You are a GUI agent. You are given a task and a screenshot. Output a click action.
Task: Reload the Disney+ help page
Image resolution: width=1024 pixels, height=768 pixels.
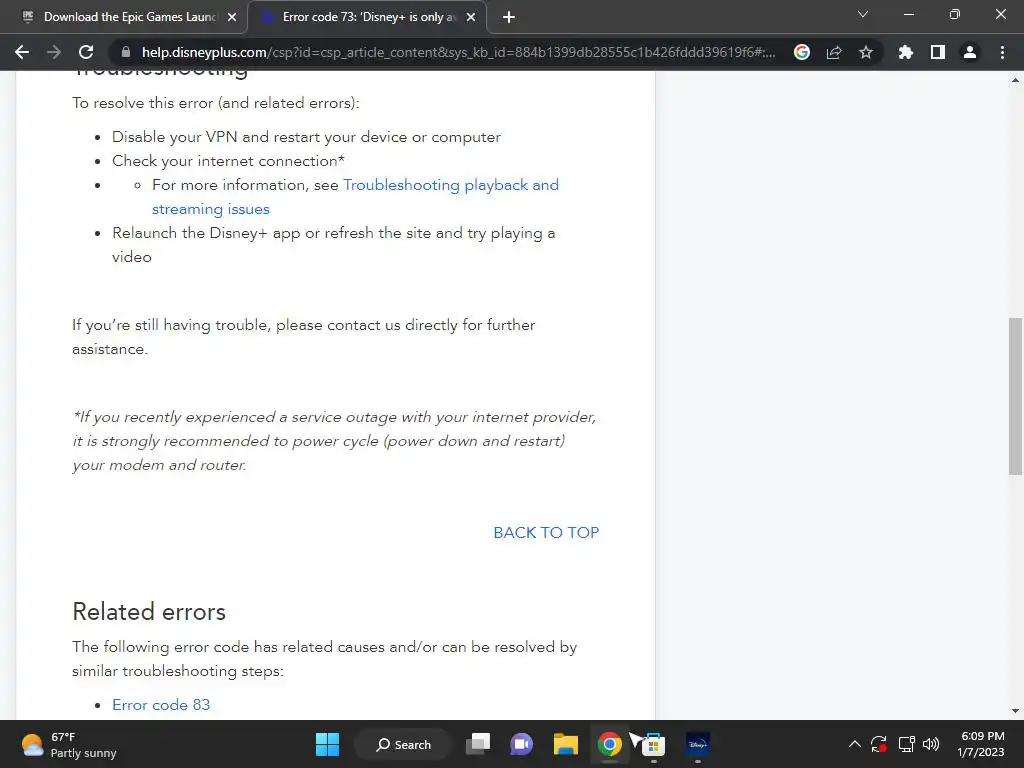[x=86, y=52]
